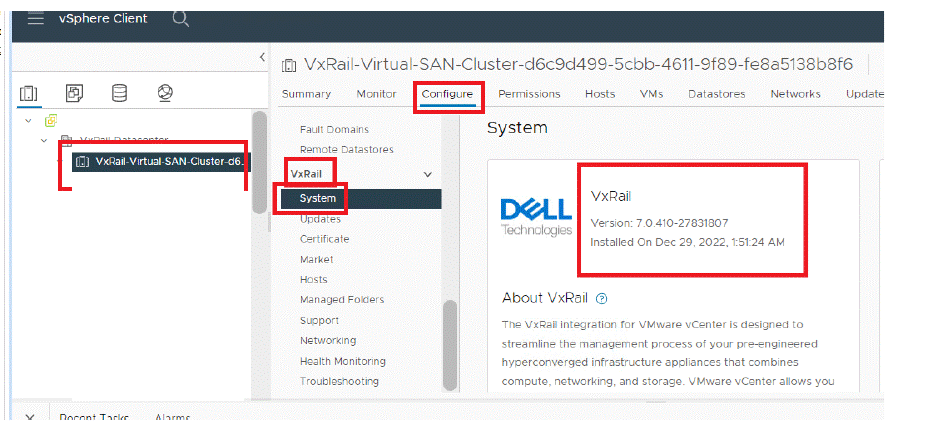The width and height of the screenshot is (926, 436).
Task: Open Certificate under VxRail
Action: pos(324,239)
